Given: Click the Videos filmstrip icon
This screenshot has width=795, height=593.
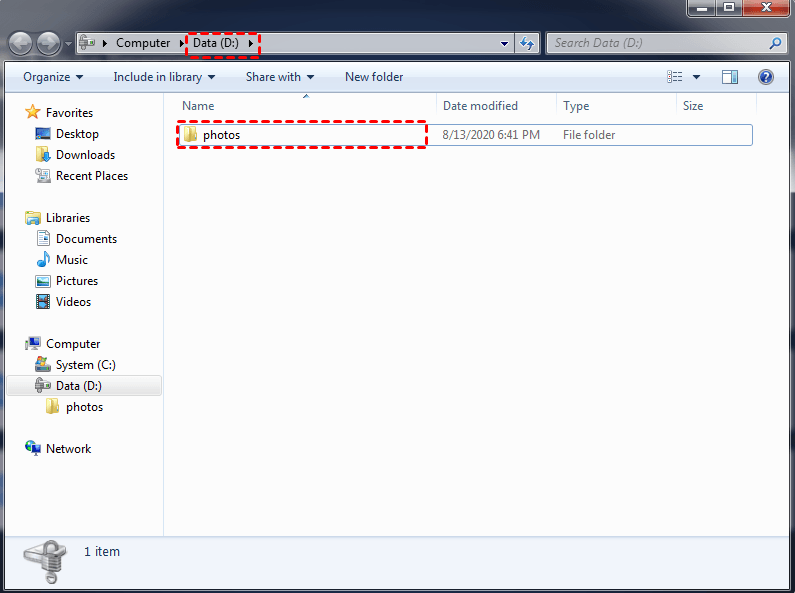Looking at the screenshot, I should pyautogui.click(x=43, y=302).
